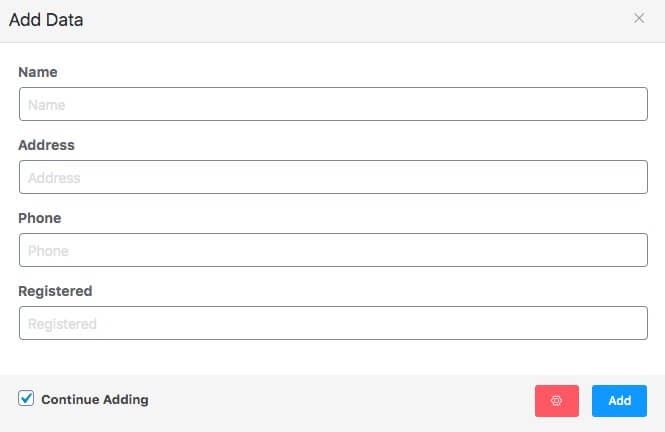Click the bold Phone field label
Image resolution: width=665 pixels, height=432 pixels.
point(39,218)
